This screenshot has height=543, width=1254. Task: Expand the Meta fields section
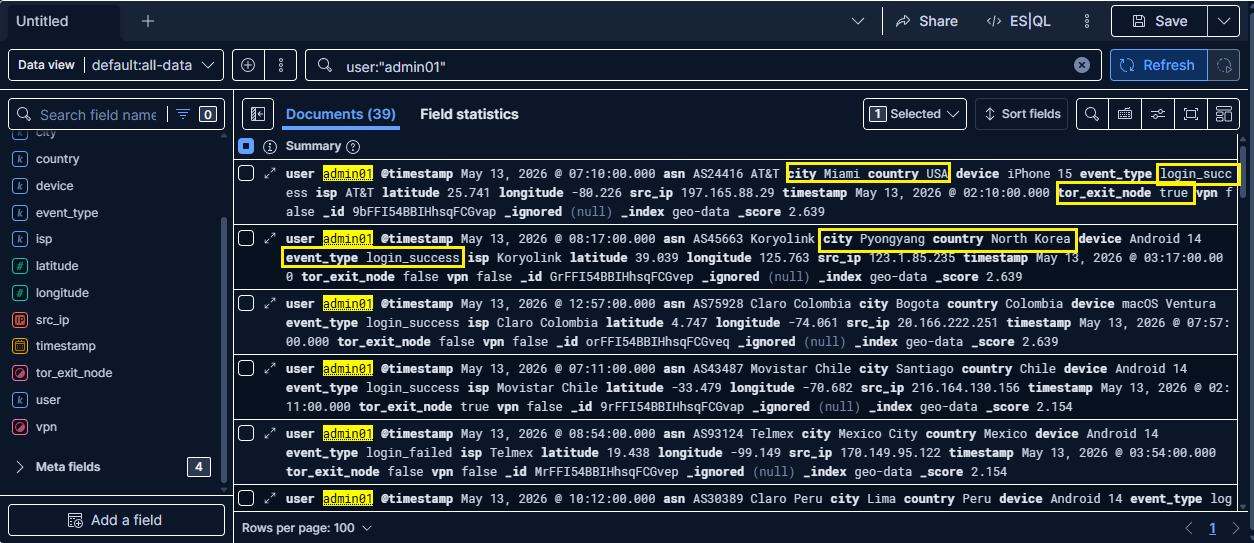pos(68,467)
